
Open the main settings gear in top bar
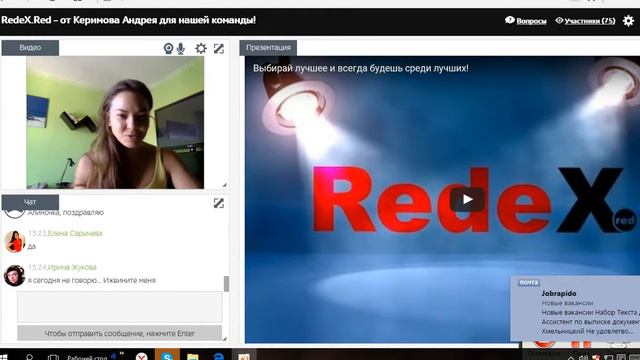point(629,20)
